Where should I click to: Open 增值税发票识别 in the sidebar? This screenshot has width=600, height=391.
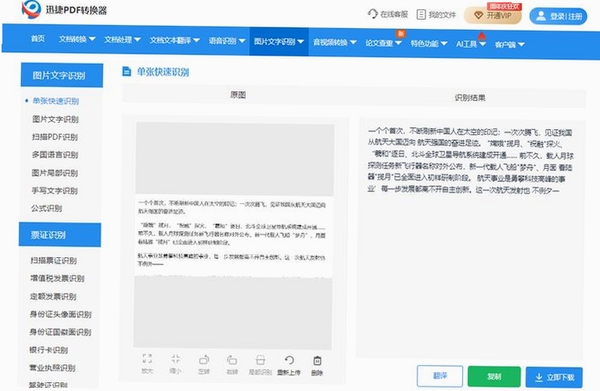(x=57, y=278)
